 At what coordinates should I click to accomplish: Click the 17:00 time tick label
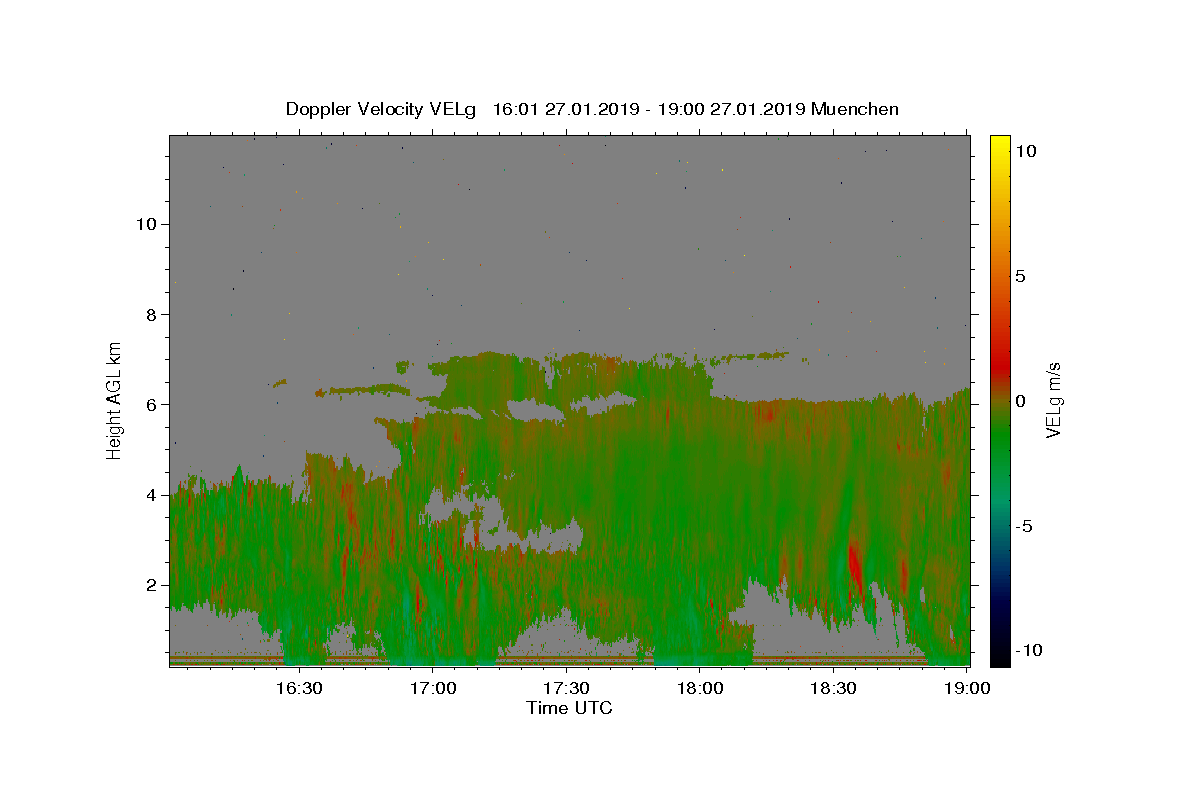pyautogui.click(x=433, y=688)
